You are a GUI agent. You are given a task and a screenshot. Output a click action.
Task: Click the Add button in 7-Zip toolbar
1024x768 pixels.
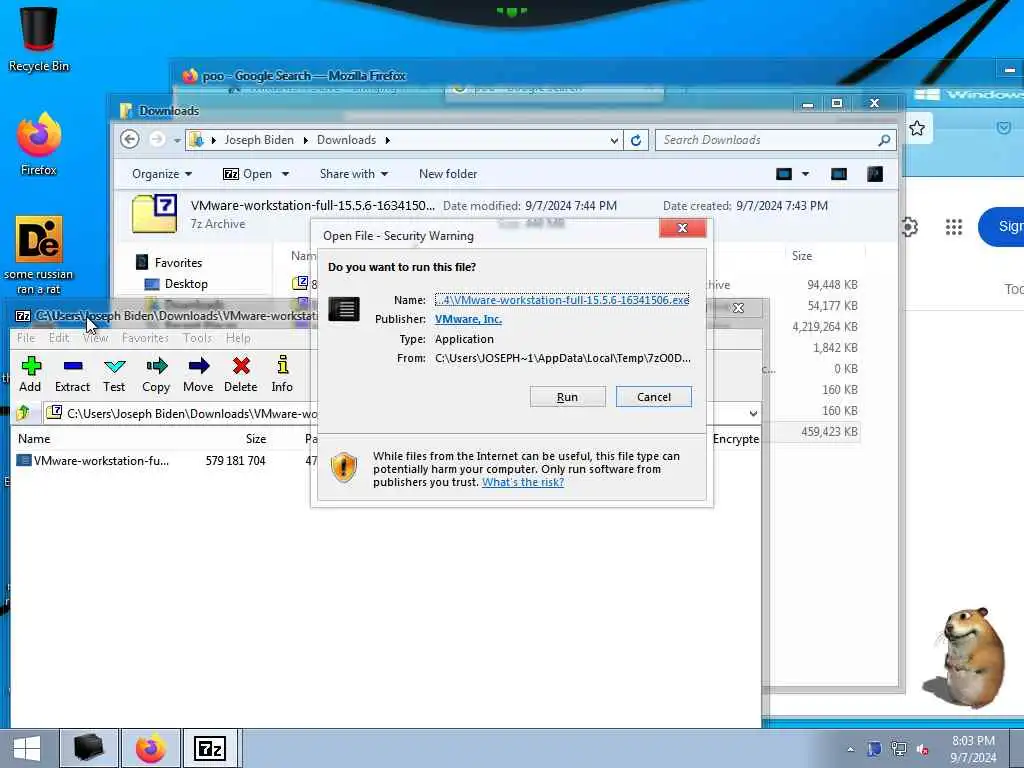(x=30, y=374)
